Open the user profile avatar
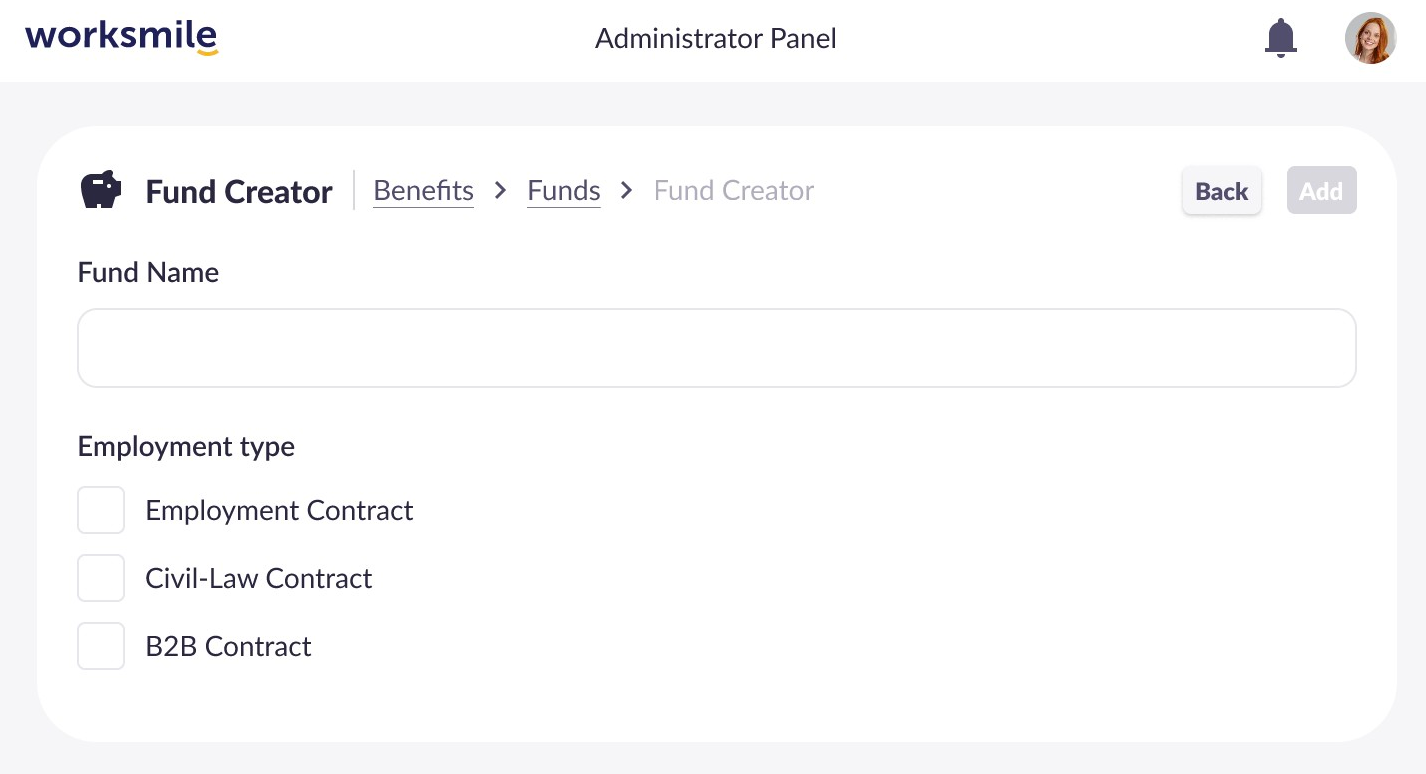This screenshot has height=774, width=1426. (1370, 39)
